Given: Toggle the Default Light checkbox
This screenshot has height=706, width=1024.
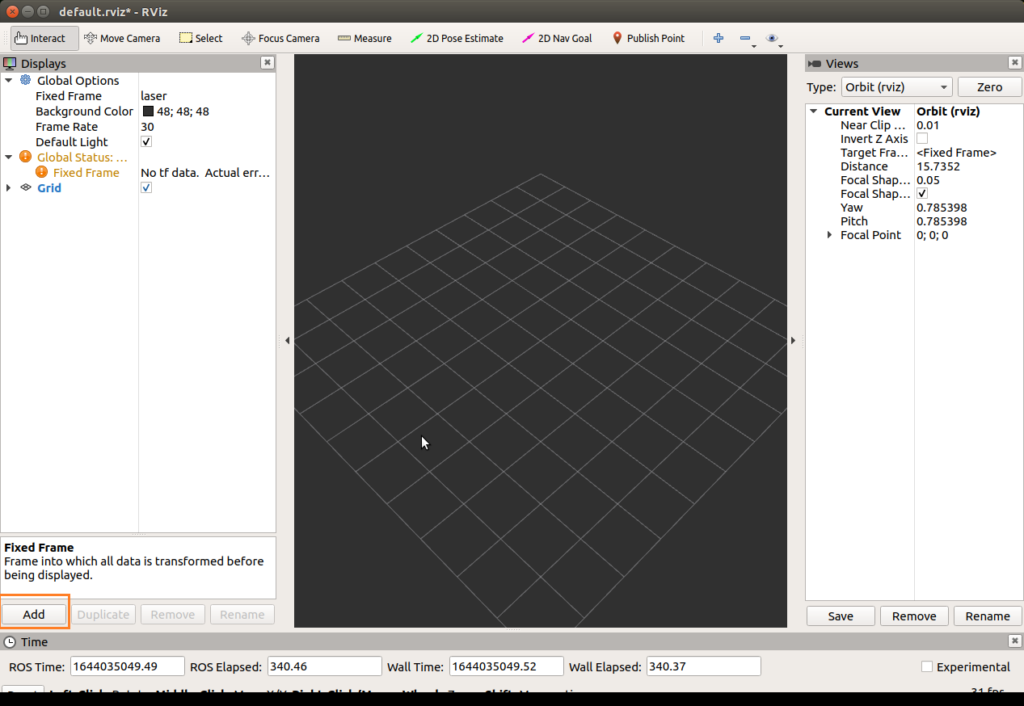Looking at the screenshot, I should (145, 141).
